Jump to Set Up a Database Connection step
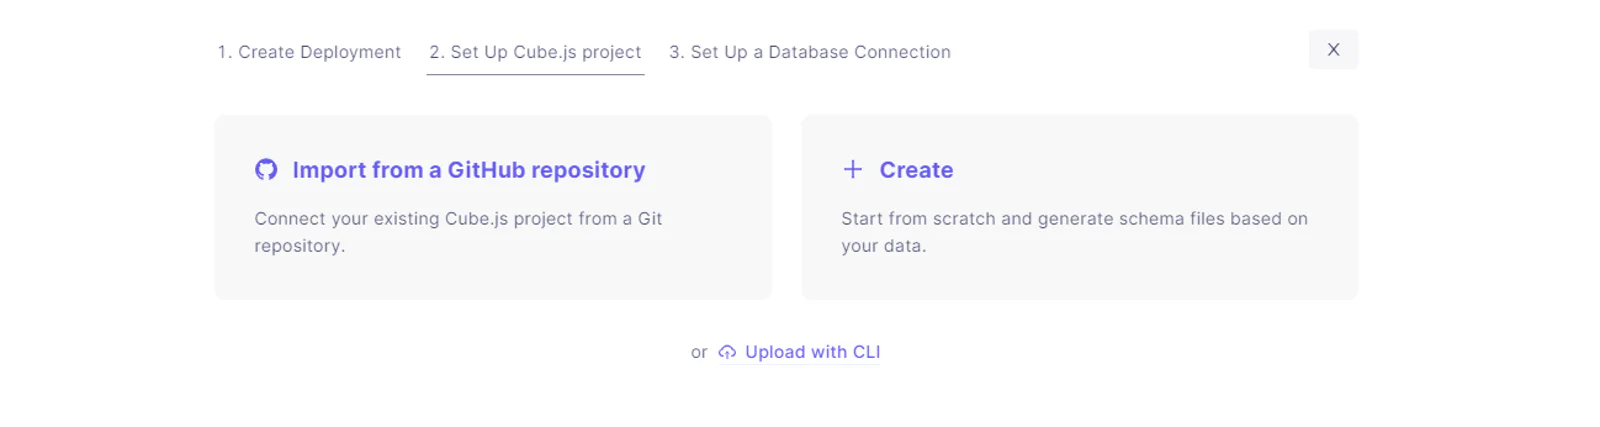Image resolution: width=1600 pixels, height=427 pixels. click(x=810, y=52)
